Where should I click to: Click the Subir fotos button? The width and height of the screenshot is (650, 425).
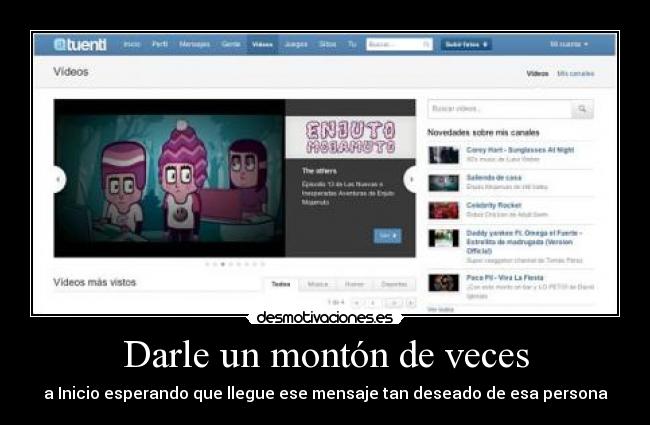tap(466, 44)
